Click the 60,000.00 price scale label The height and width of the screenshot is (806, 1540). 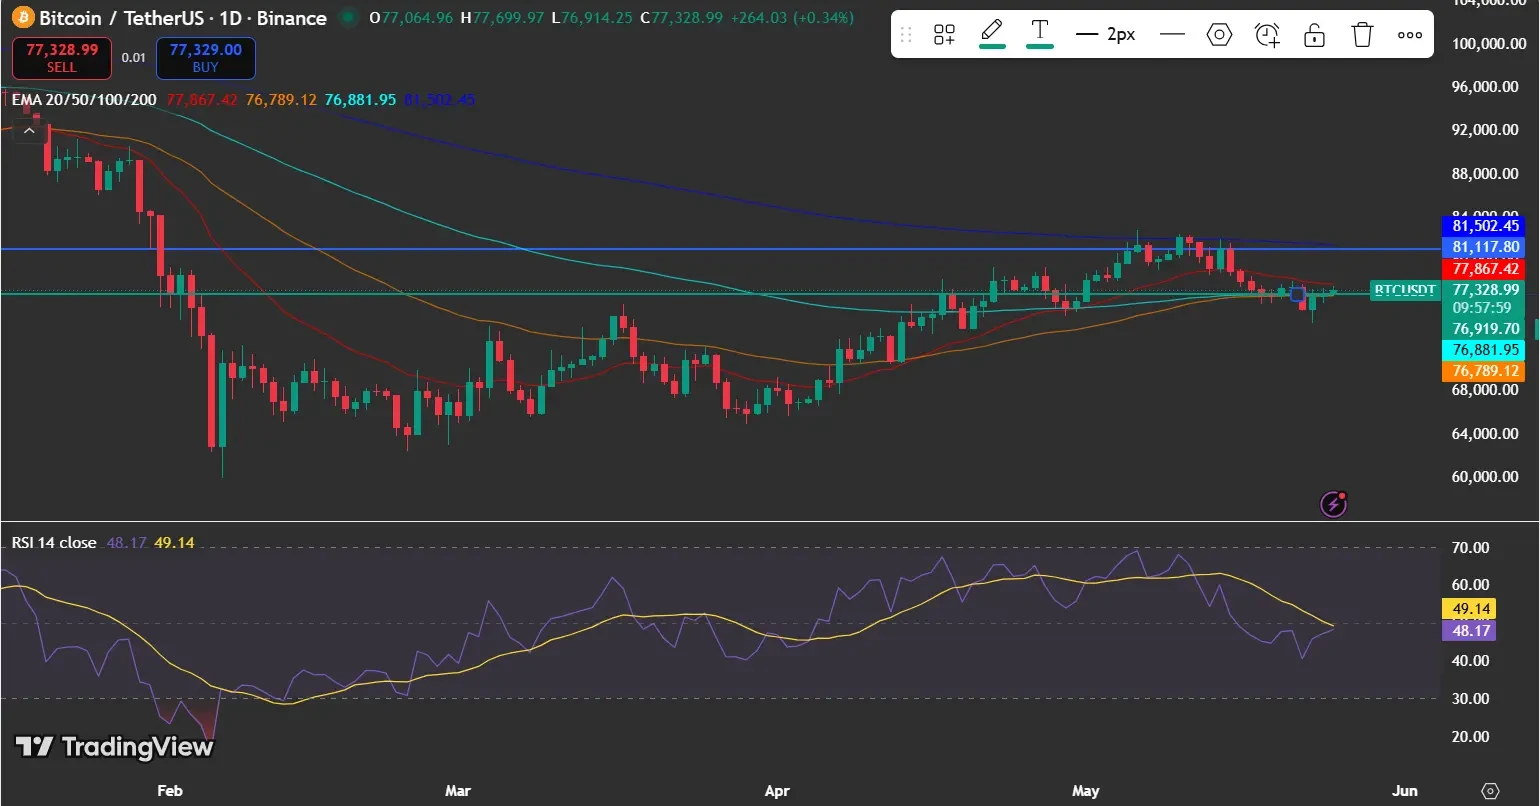coord(1485,477)
